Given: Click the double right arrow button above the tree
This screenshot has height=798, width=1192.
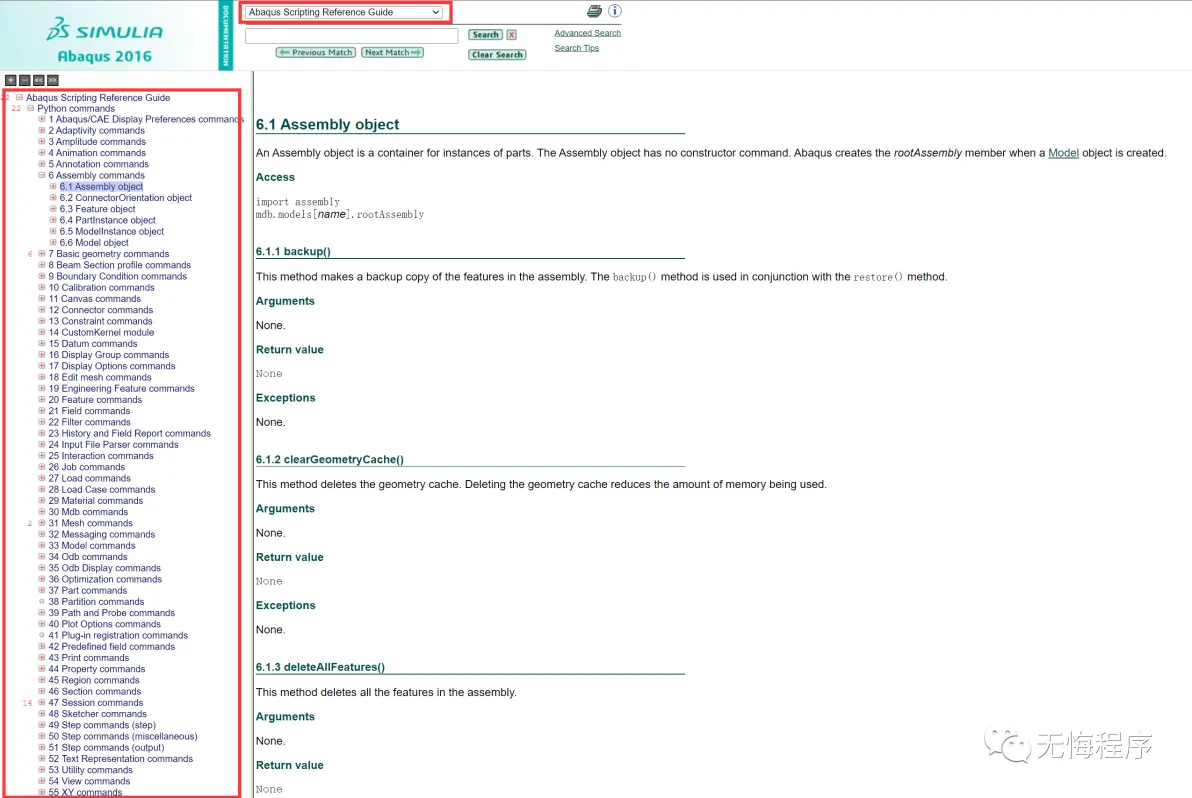Looking at the screenshot, I should [52, 80].
